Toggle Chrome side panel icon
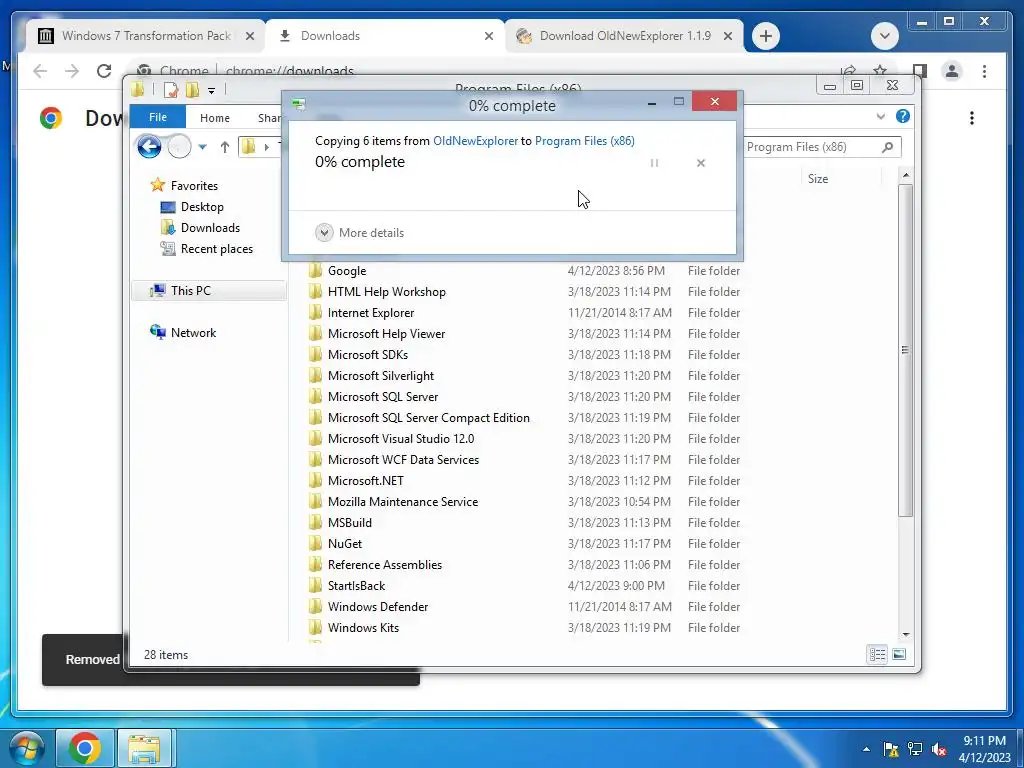Viewport: 1024px width, 768px height. 920,71
